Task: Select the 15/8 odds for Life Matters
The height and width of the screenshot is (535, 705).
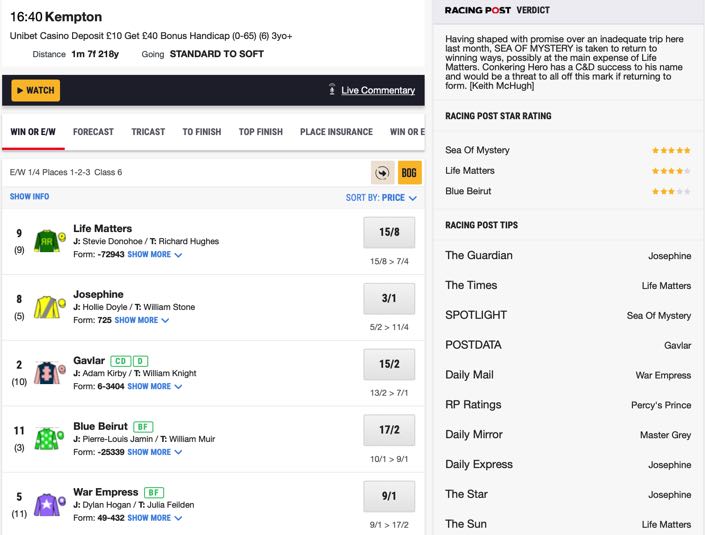Action: [x=389, y=232]
